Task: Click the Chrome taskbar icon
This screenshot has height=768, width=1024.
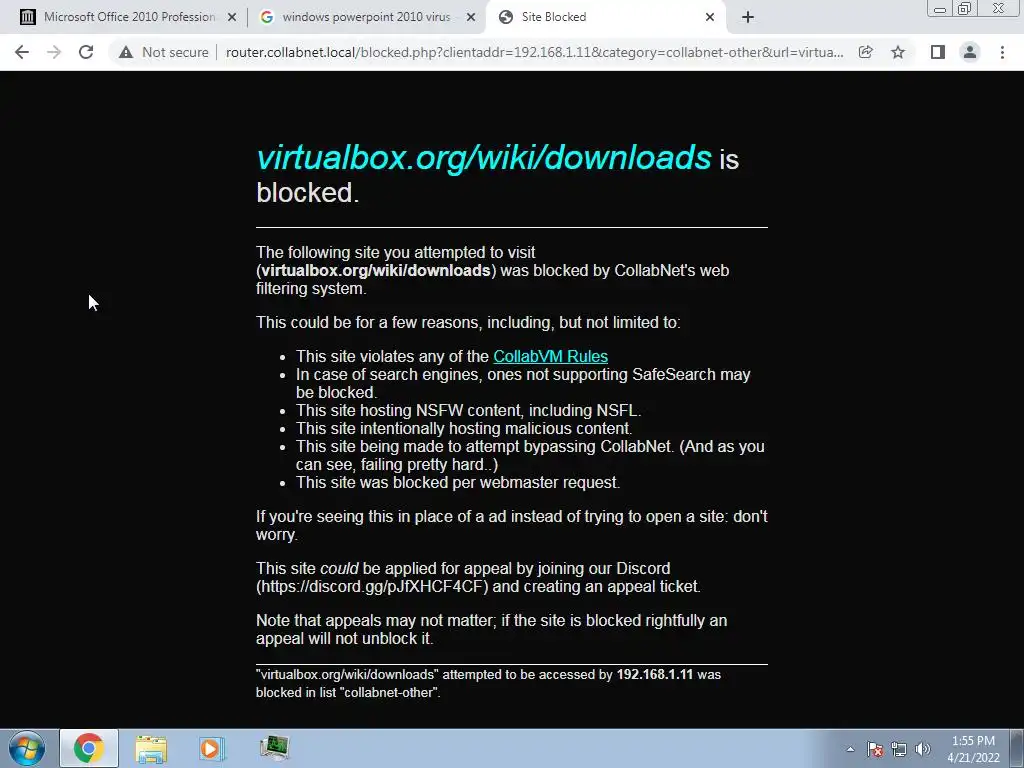Action: [x=89, y=748]
